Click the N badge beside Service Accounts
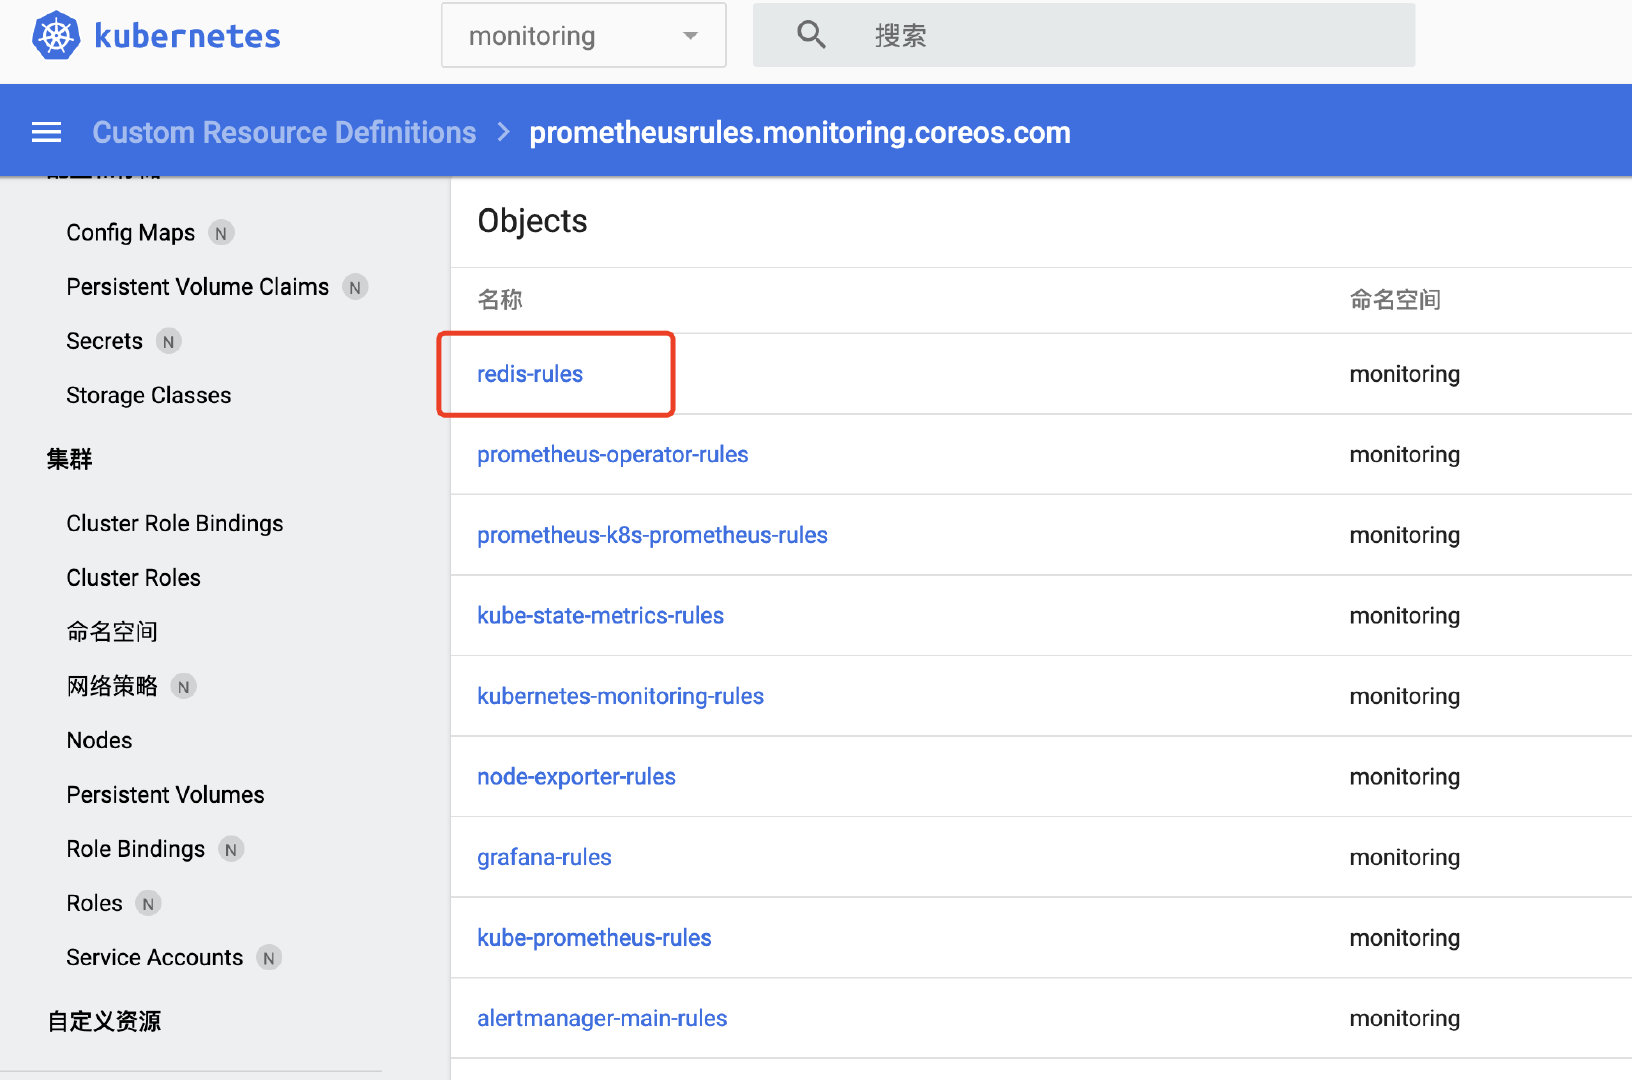 pyautogui.click(x=268, y=957)
